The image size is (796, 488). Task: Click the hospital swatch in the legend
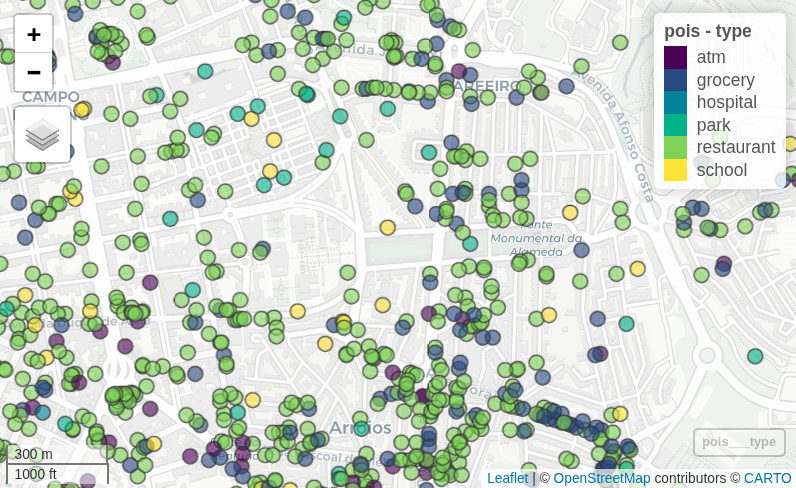pyautogui.click(x=675, y=102)
